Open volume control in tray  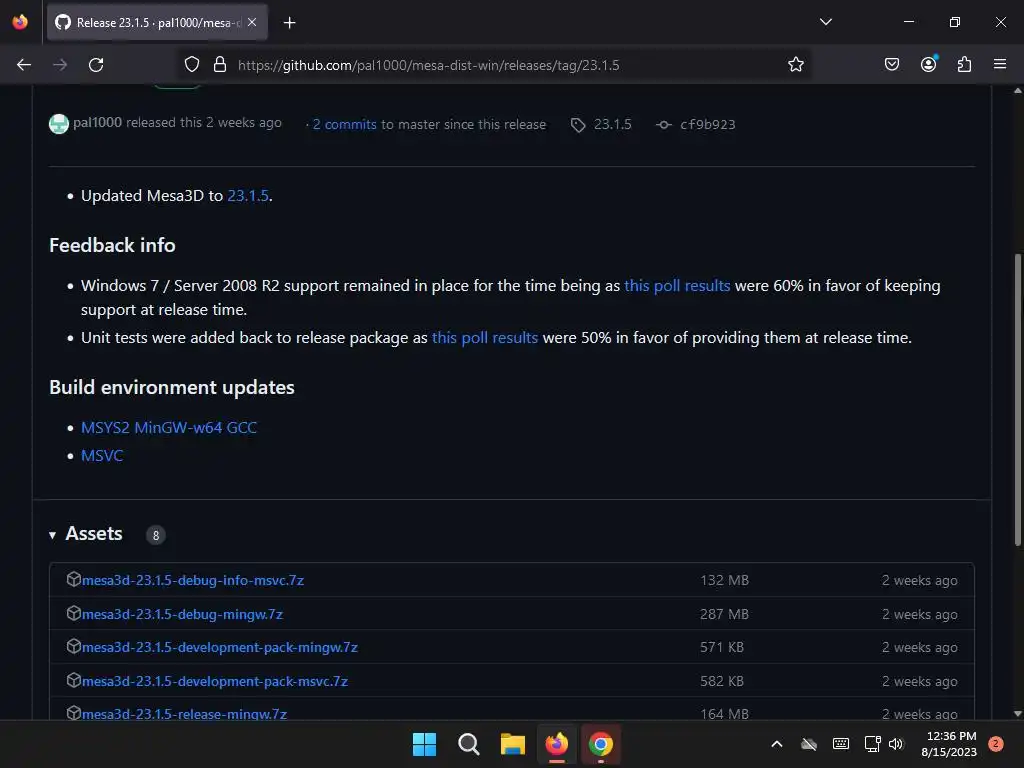point(896,744)
